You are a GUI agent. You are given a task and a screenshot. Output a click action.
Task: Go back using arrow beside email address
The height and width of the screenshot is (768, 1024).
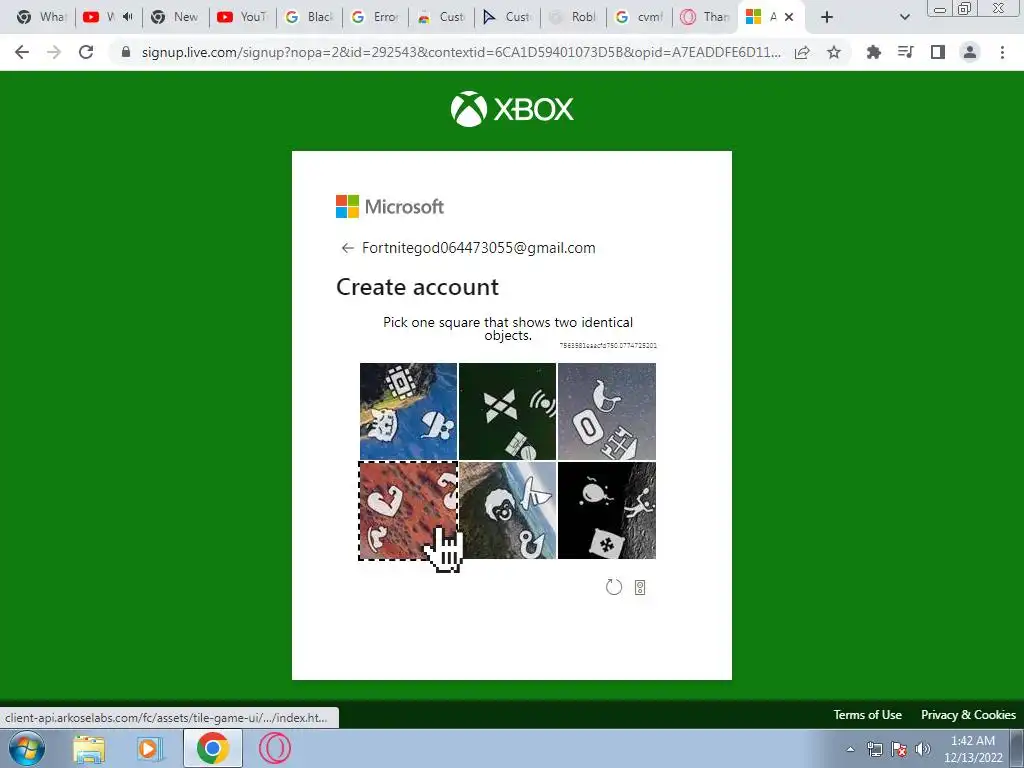[347, 248]
